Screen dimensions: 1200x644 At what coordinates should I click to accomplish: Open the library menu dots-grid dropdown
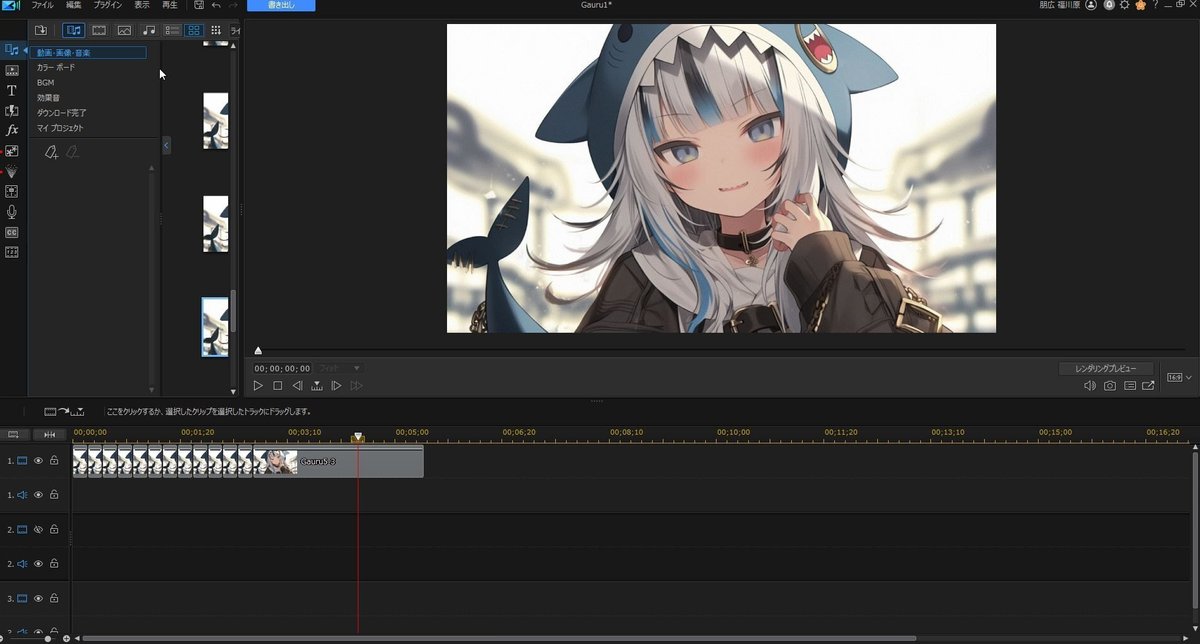click(215, 30)
